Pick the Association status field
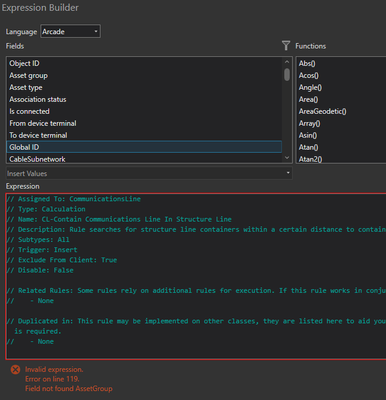386x400 pixels. [144, 99]
